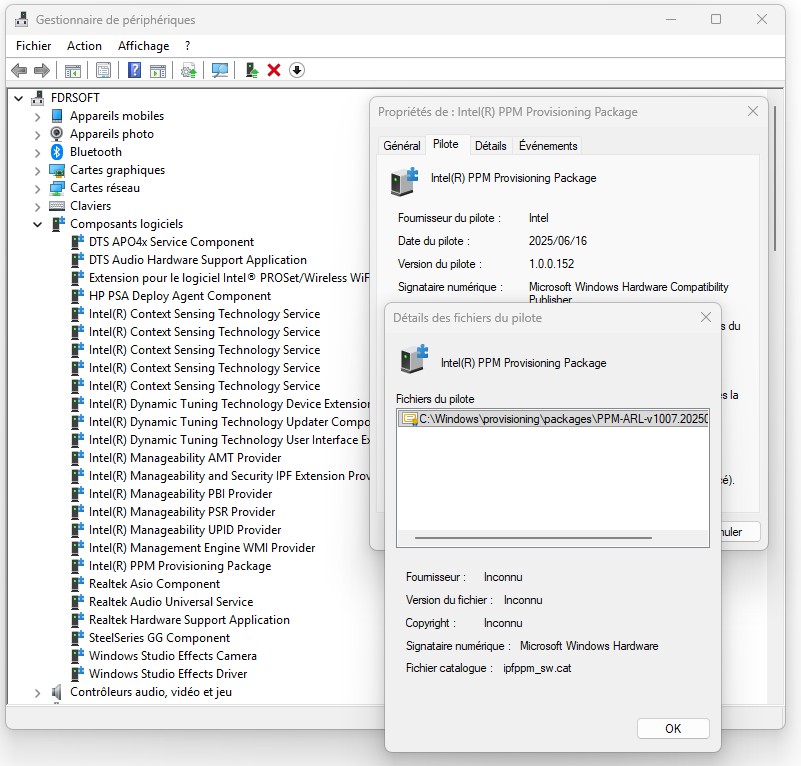Viewport: 801px width, 766px height.
Task: Switch to the Détails tab
Action: (490, 146)
